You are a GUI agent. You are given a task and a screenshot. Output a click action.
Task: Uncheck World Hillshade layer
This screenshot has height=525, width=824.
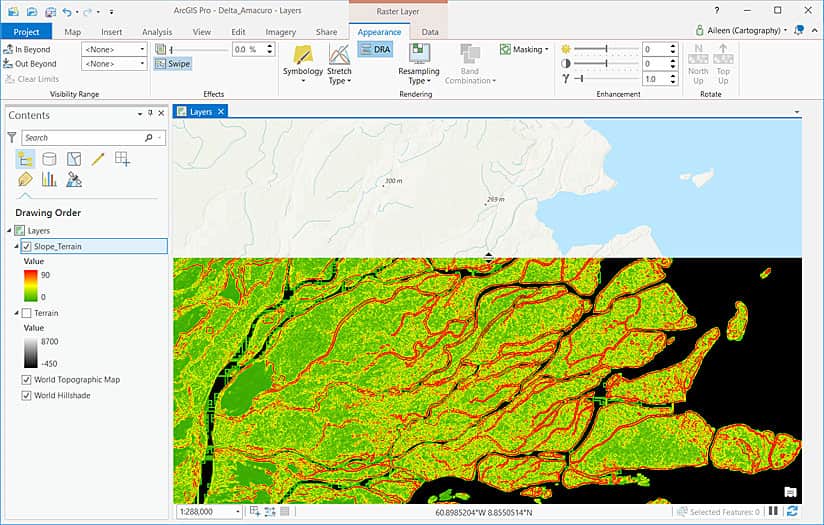pos(26,395)
